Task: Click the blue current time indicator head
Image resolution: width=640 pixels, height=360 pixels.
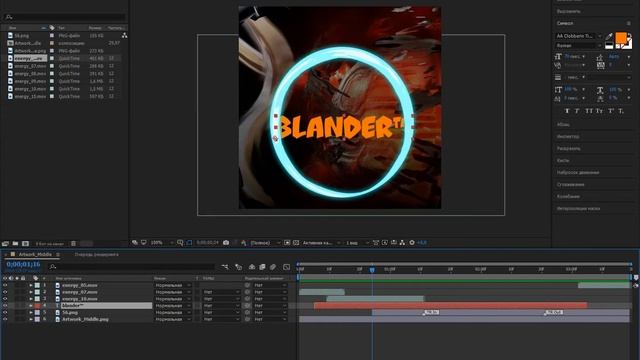Action: [x=372, y=270]
